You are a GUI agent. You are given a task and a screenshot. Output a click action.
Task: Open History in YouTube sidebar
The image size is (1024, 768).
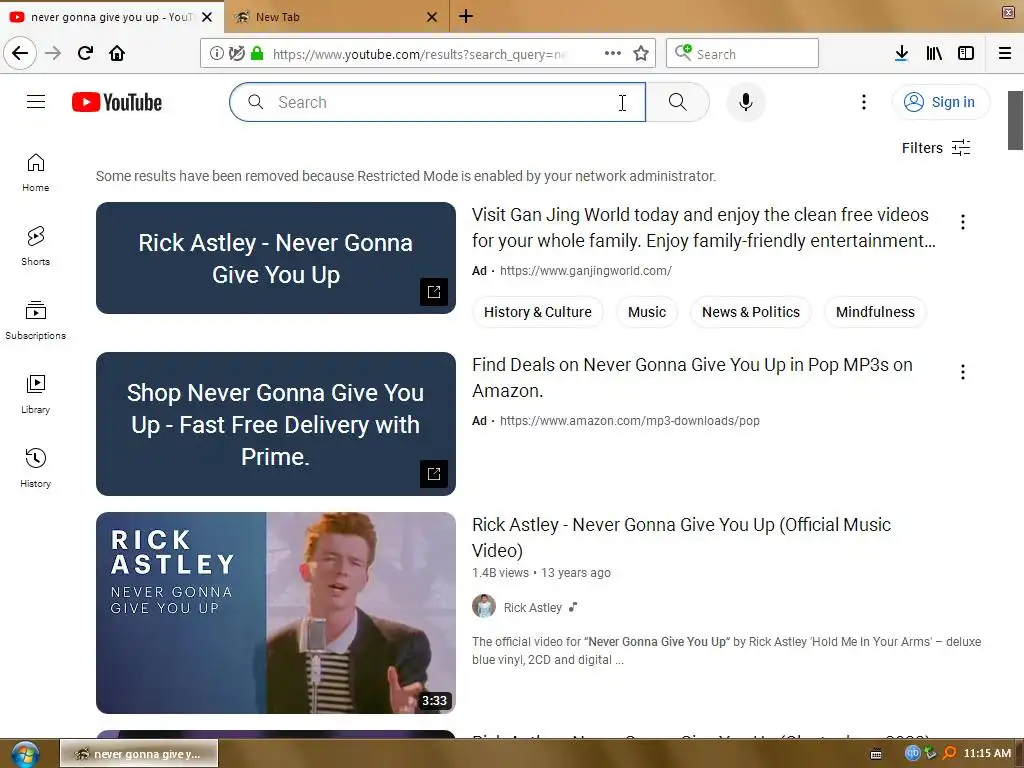pos(36,469)
